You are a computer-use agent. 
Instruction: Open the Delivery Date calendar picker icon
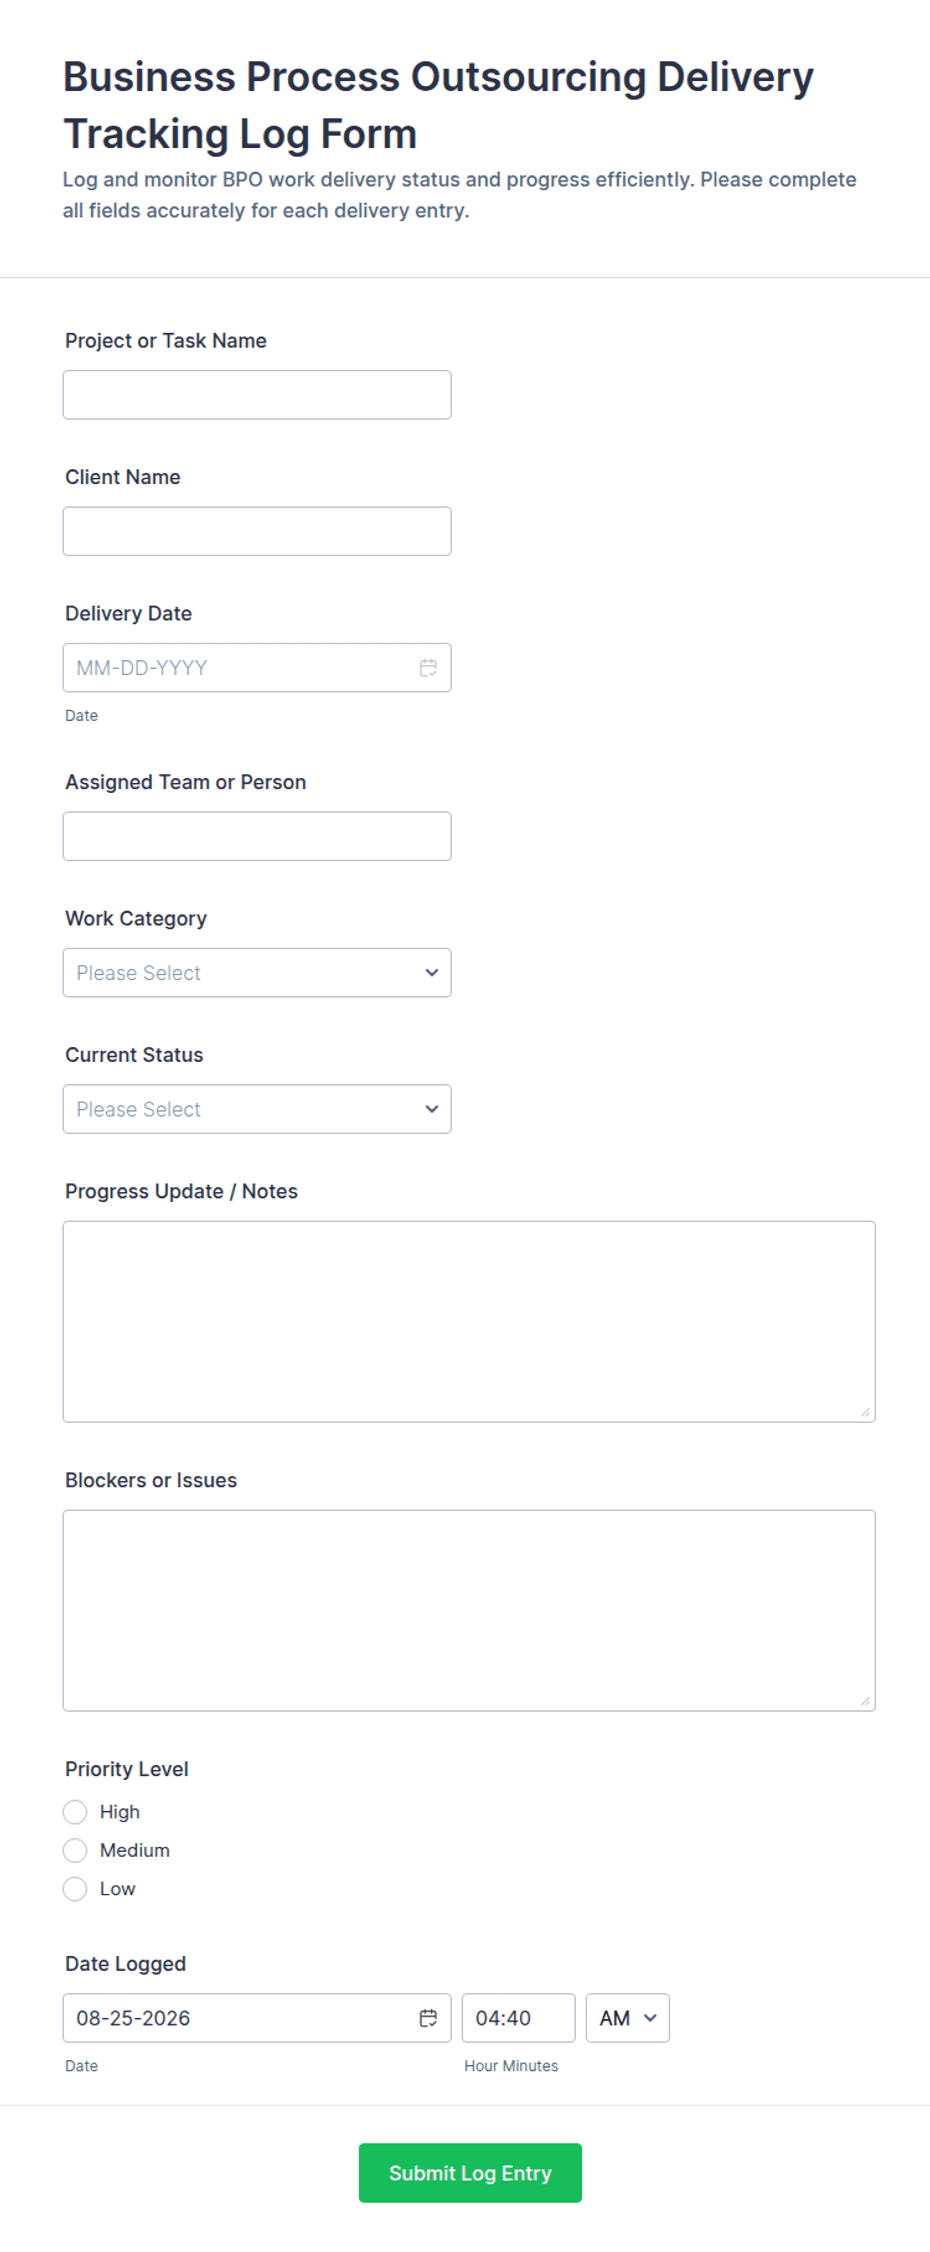click(x=428, y=668)
